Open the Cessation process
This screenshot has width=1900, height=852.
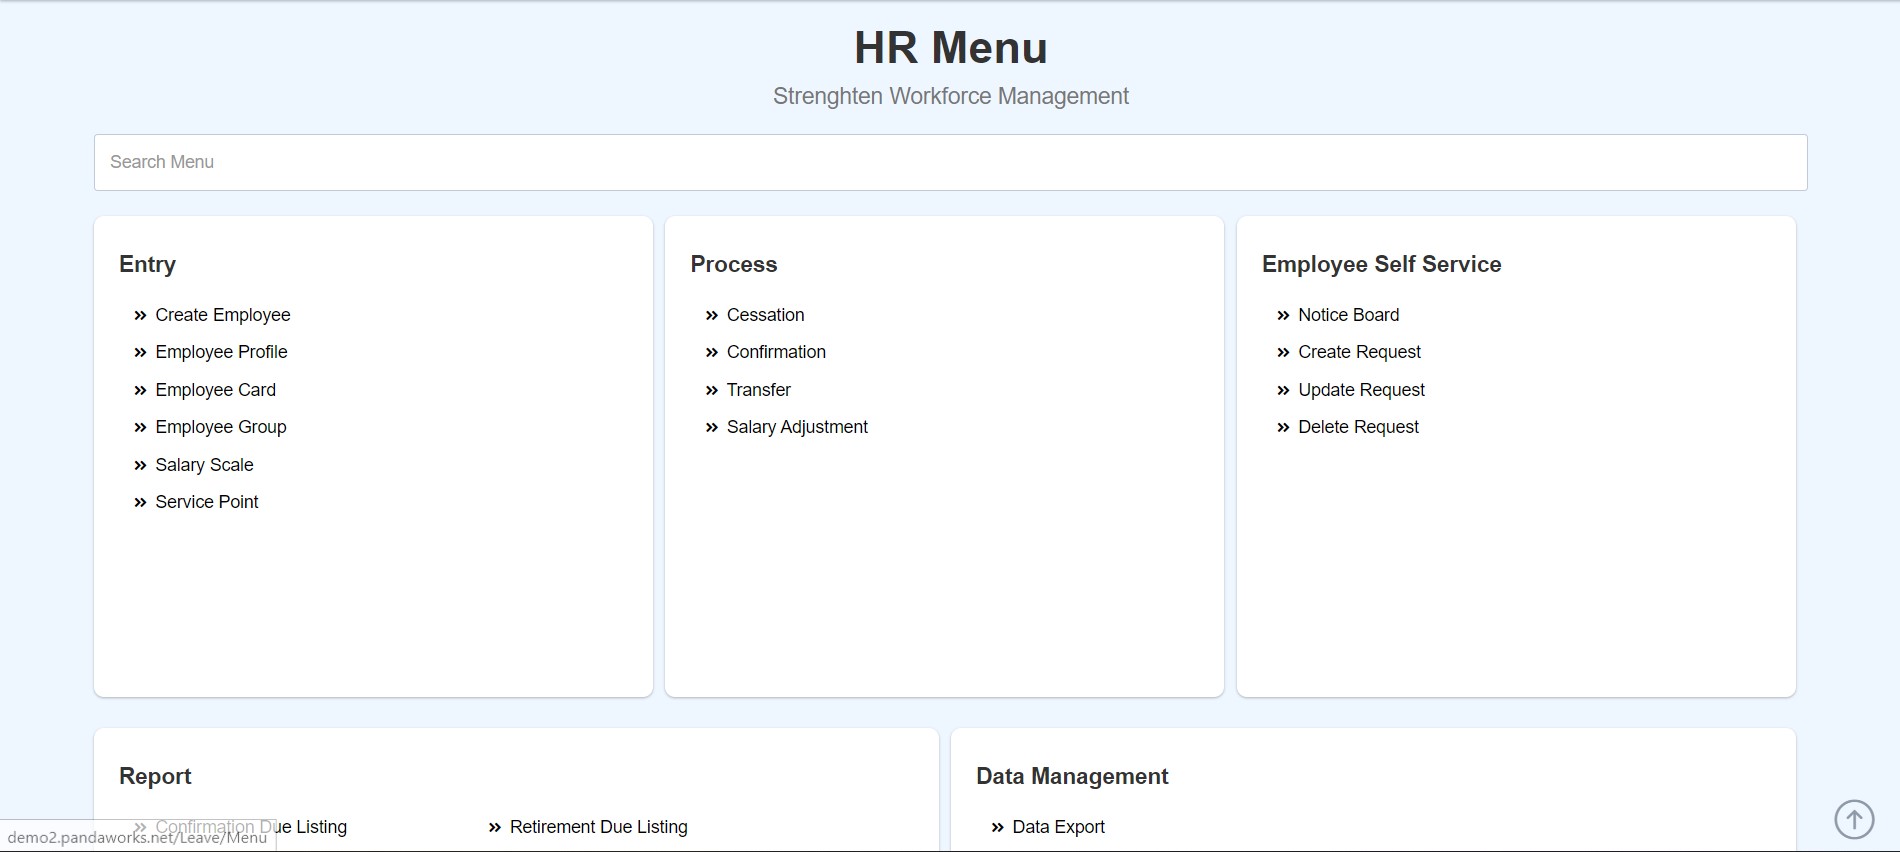(x=765, y=315)
